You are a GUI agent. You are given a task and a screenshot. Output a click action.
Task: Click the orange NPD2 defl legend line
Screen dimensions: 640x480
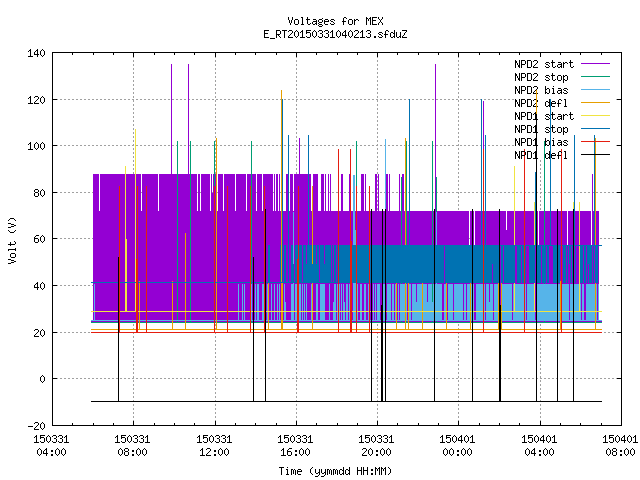[596, 102]
